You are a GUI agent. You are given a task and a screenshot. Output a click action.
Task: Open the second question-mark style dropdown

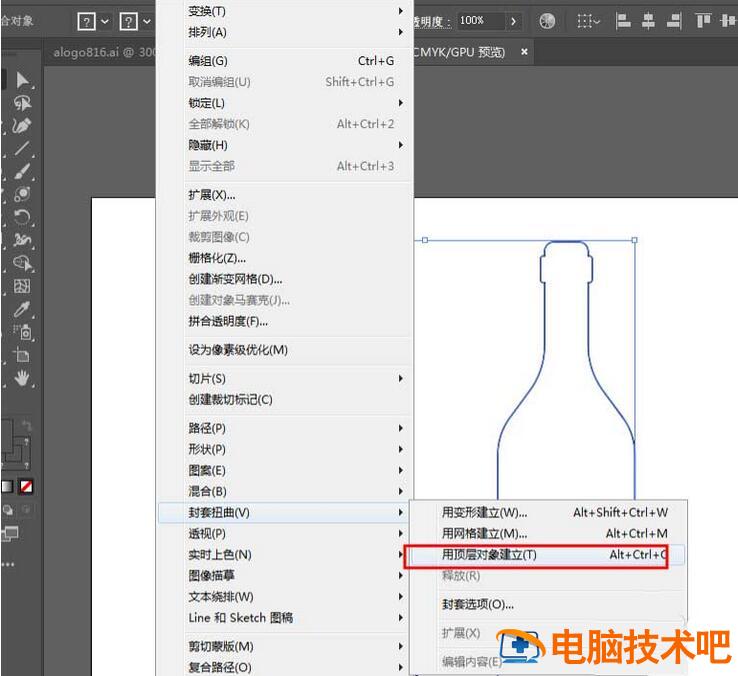click(136, 22)
